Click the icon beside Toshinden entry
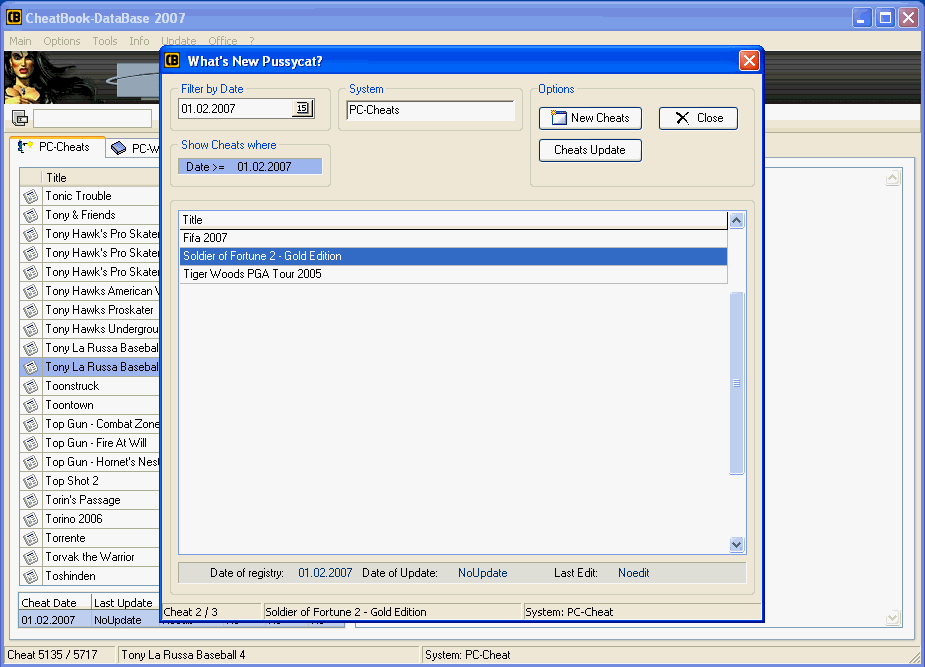 30,576
